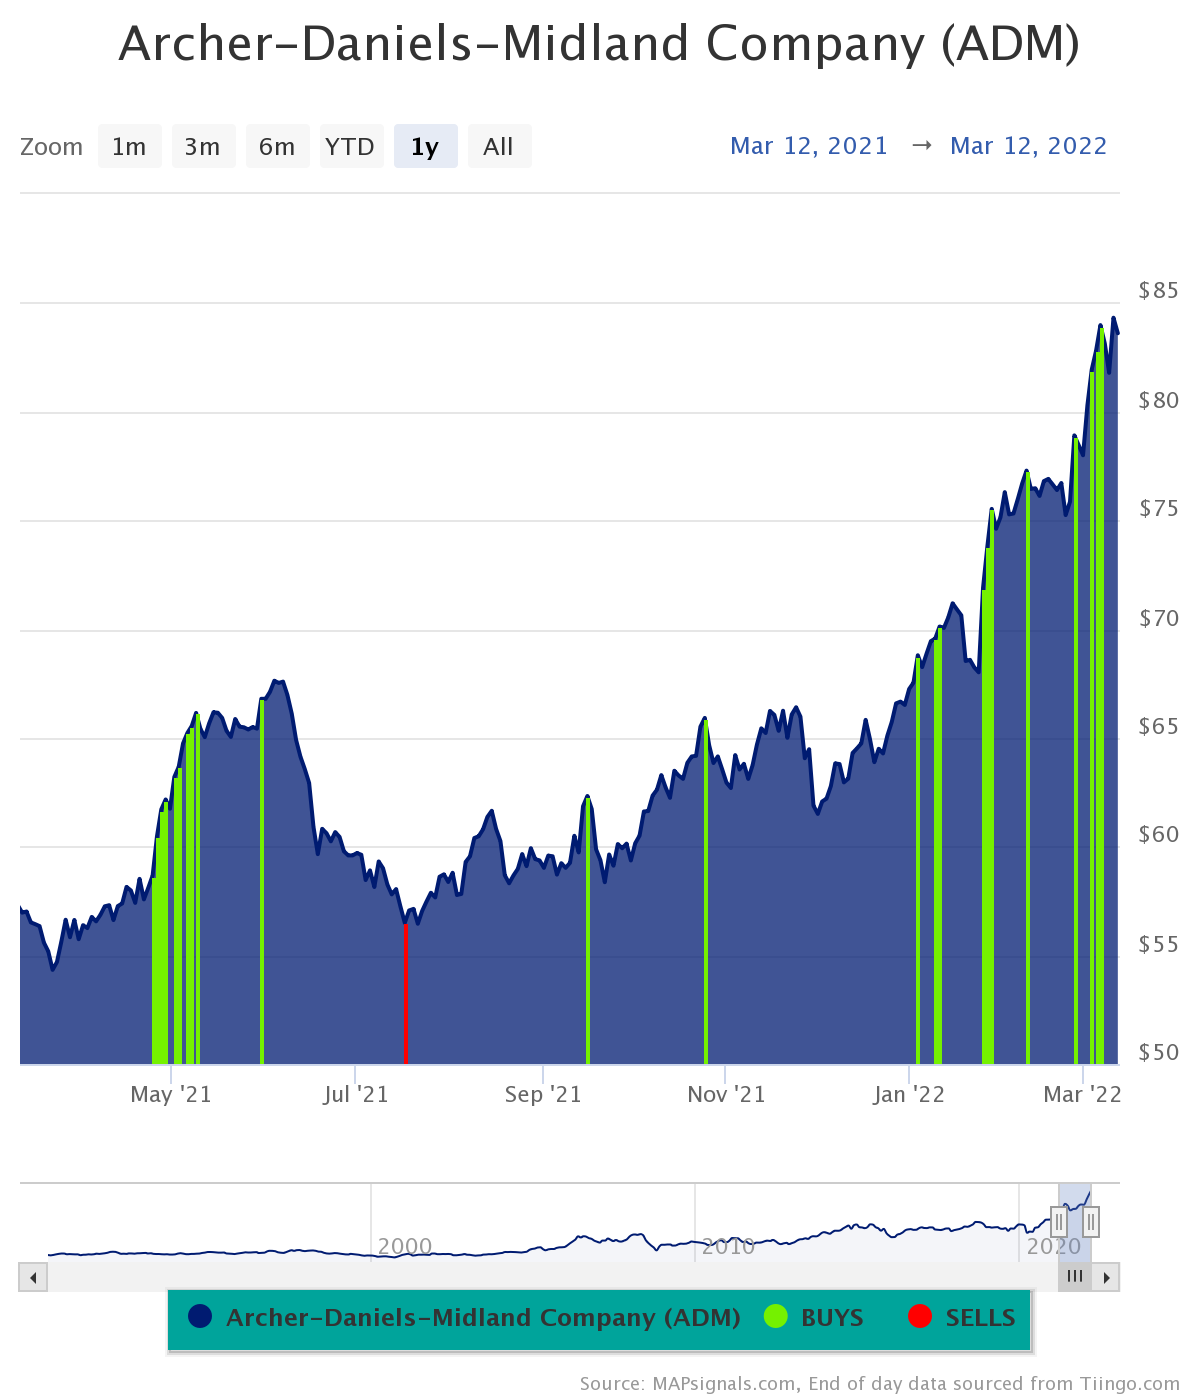
Task: Select the 1y zoom range
Action: point(425,147)
